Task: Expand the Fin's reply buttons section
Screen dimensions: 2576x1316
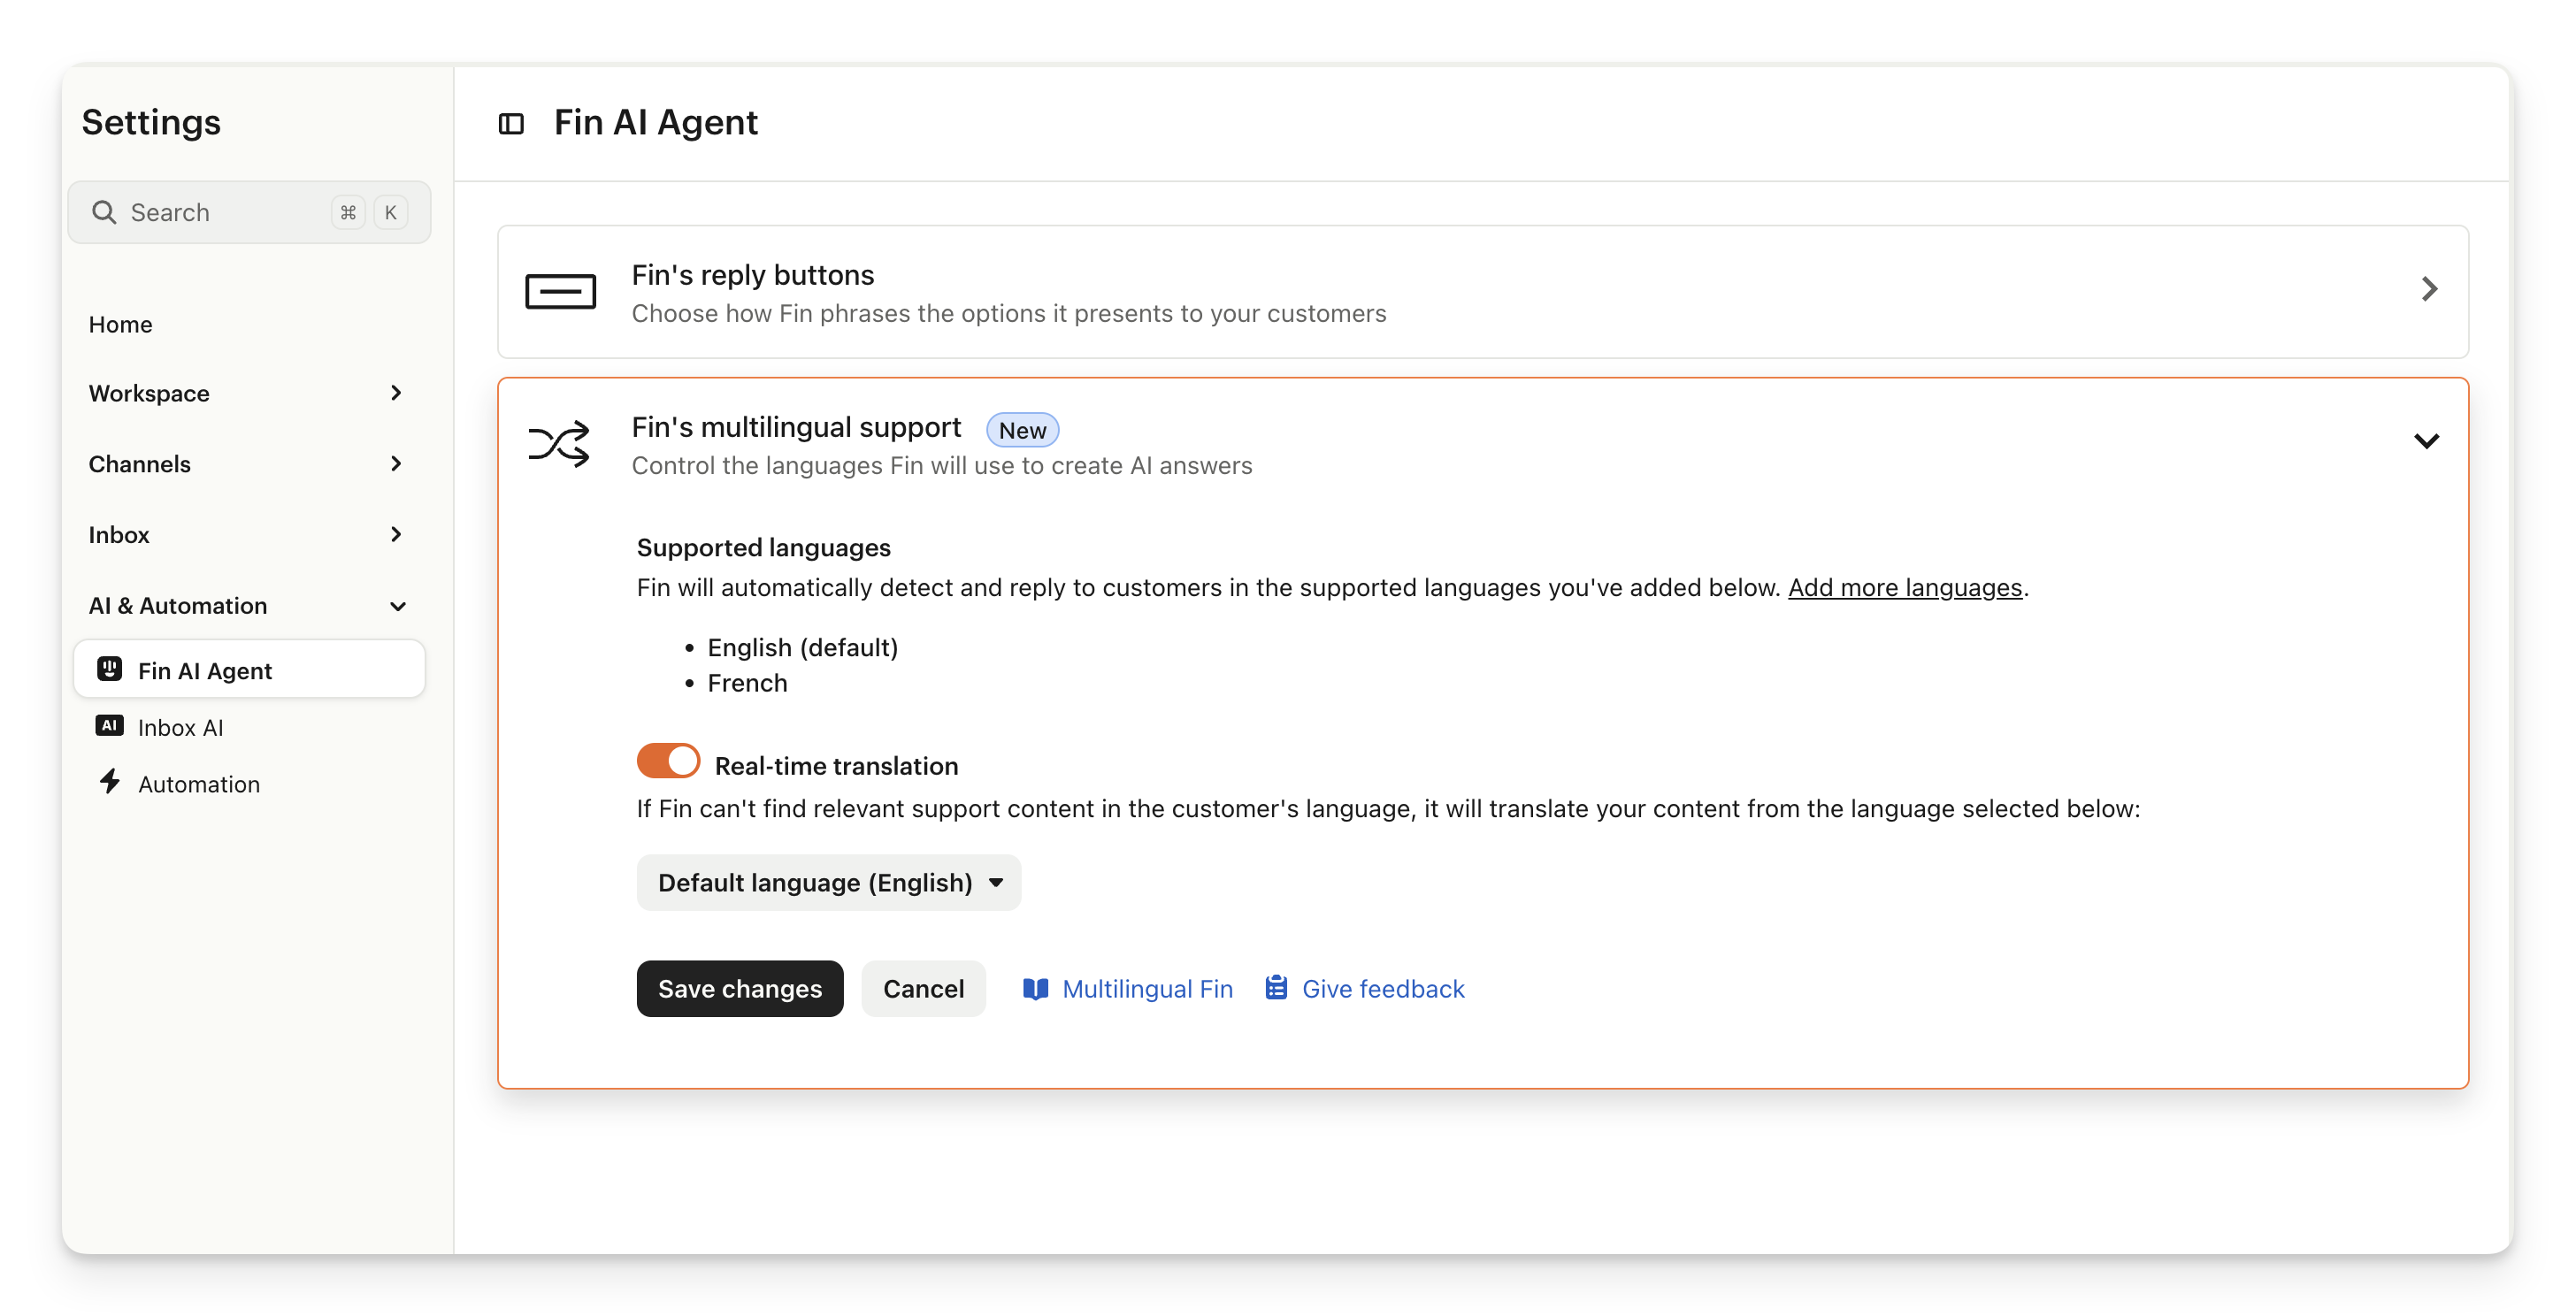Action: (2428, 290)
